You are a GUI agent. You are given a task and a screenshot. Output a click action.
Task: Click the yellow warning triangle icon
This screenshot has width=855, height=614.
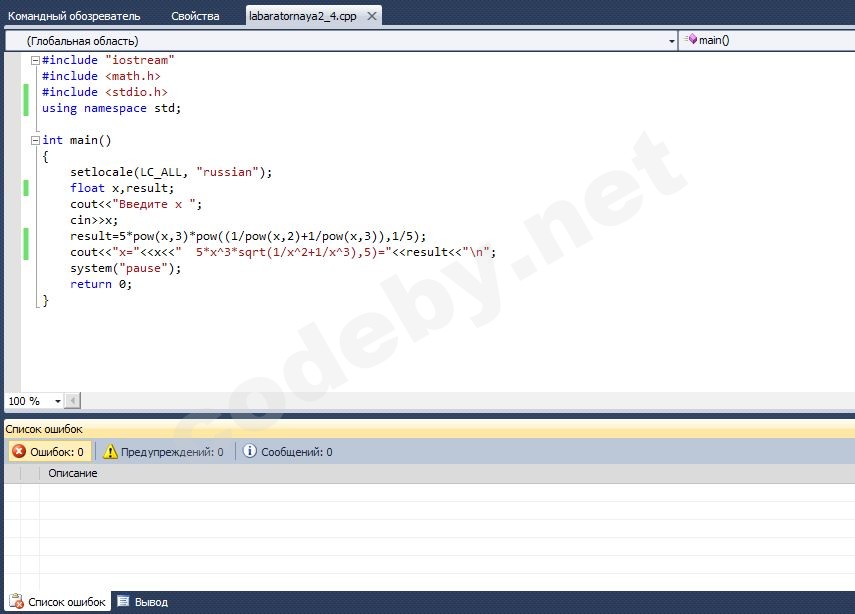pos(110,452)
